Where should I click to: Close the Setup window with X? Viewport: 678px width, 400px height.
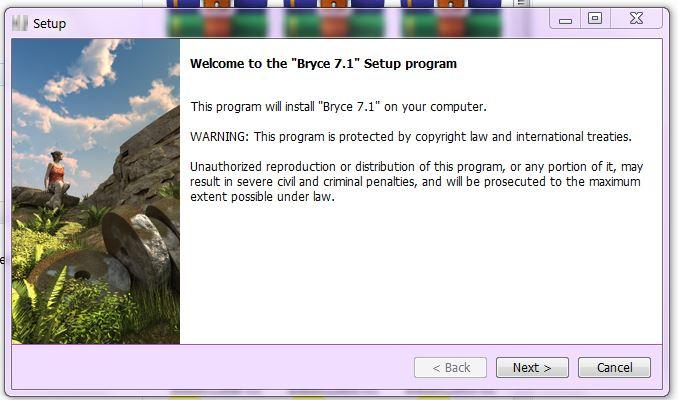(x=636, y=19)
